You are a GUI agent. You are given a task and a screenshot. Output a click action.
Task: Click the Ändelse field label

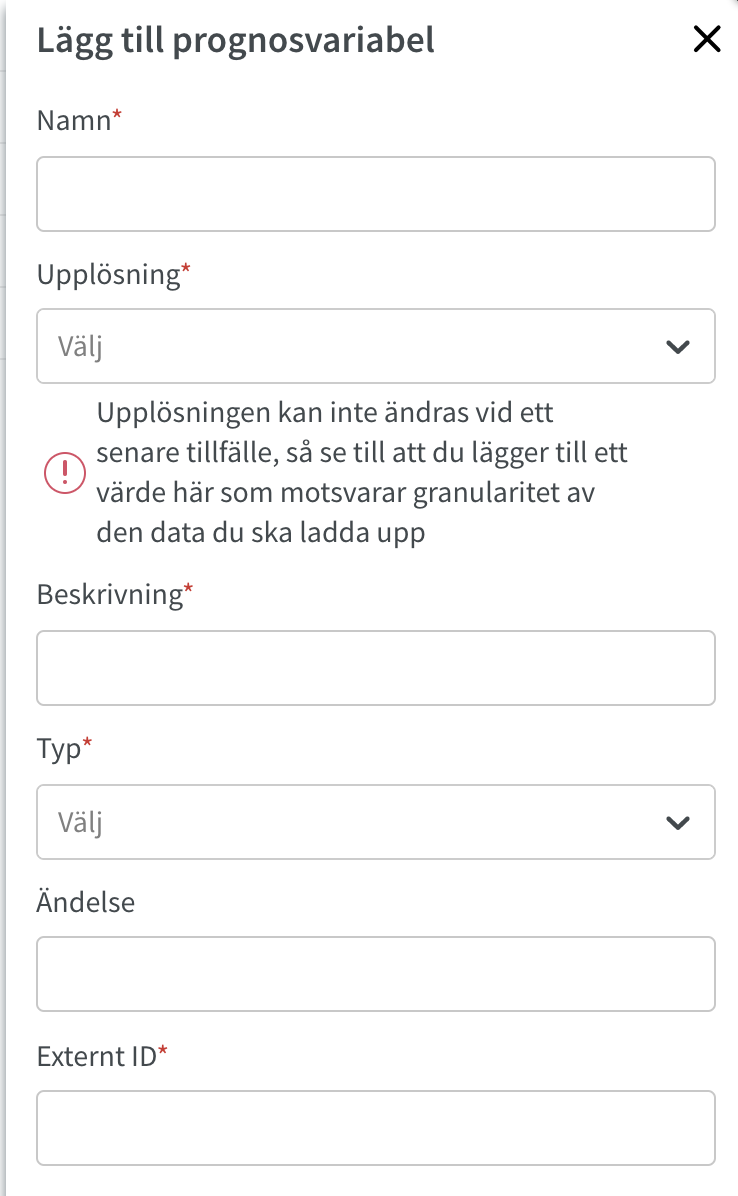pos(85,902)
